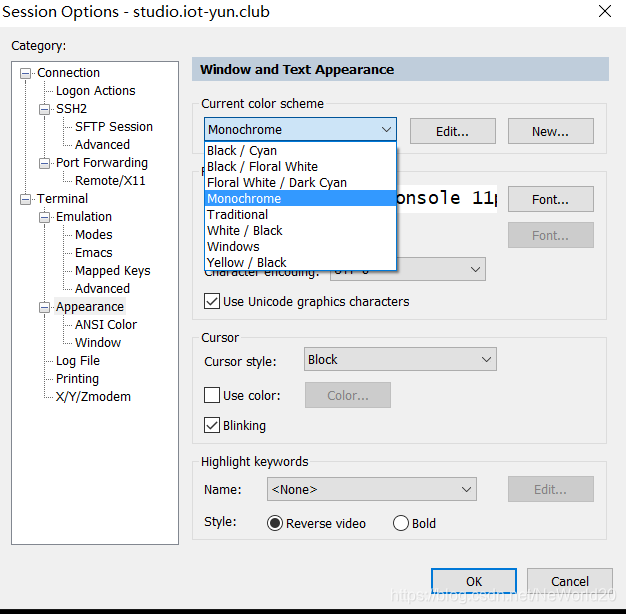The height and width of the screenshot is (614, 626).
Task: Select Log File in category tree
Action: pyautogui.click(x=78, y=360)
